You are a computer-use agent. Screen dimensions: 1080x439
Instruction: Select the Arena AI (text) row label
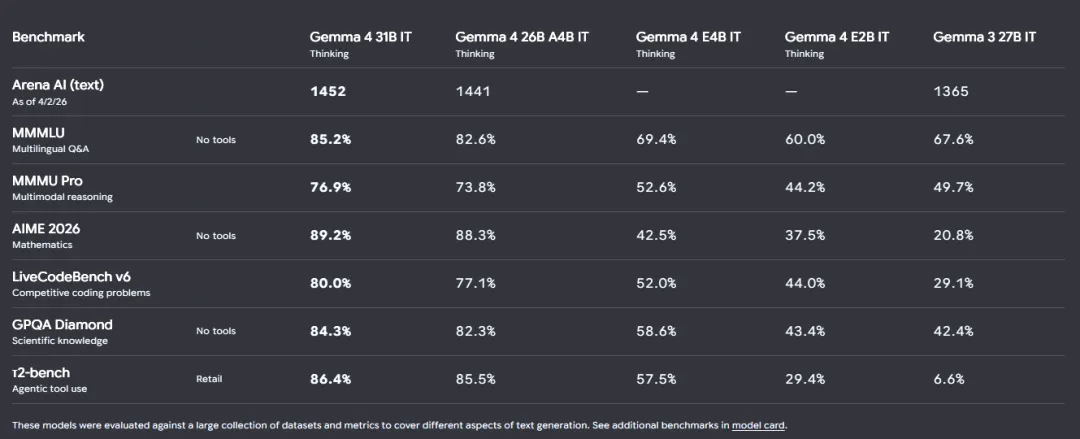[x=57, y=85]
